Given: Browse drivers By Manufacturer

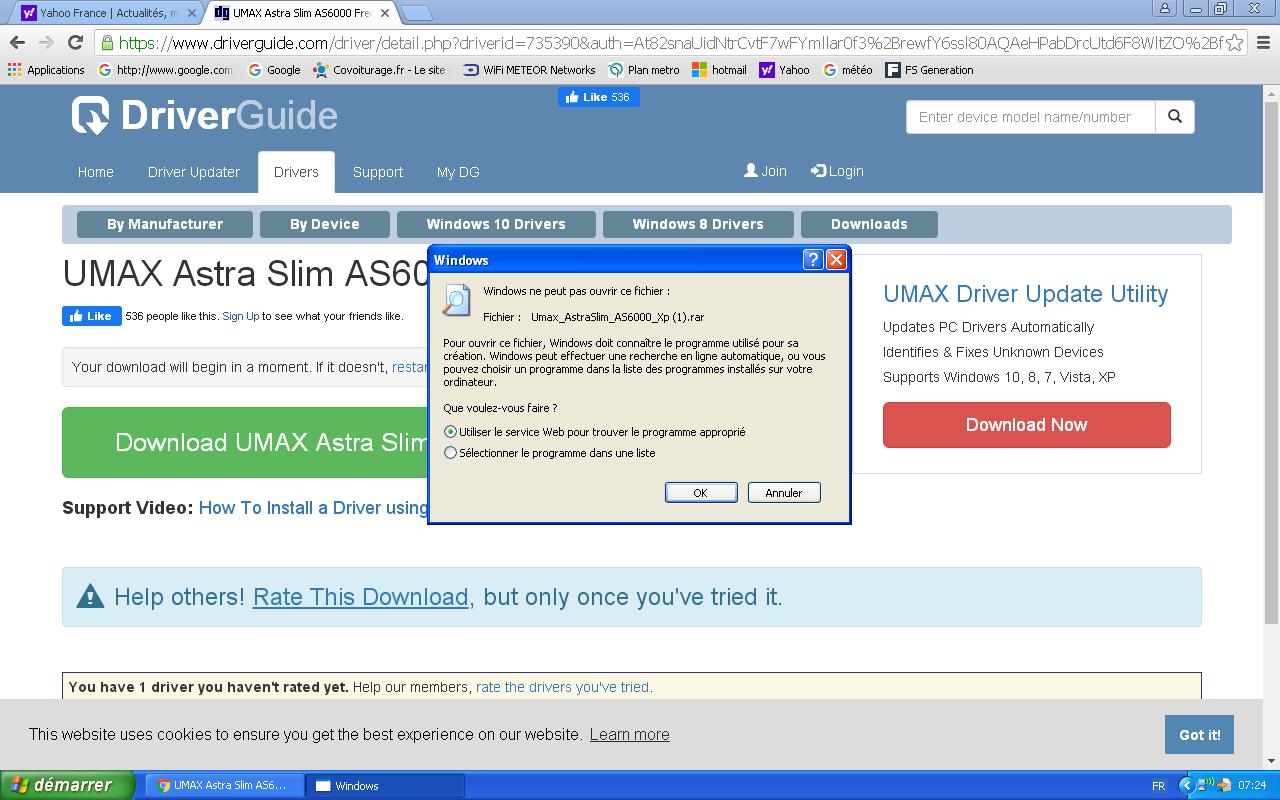Looking at the screenshot, I should pos(165,224).
